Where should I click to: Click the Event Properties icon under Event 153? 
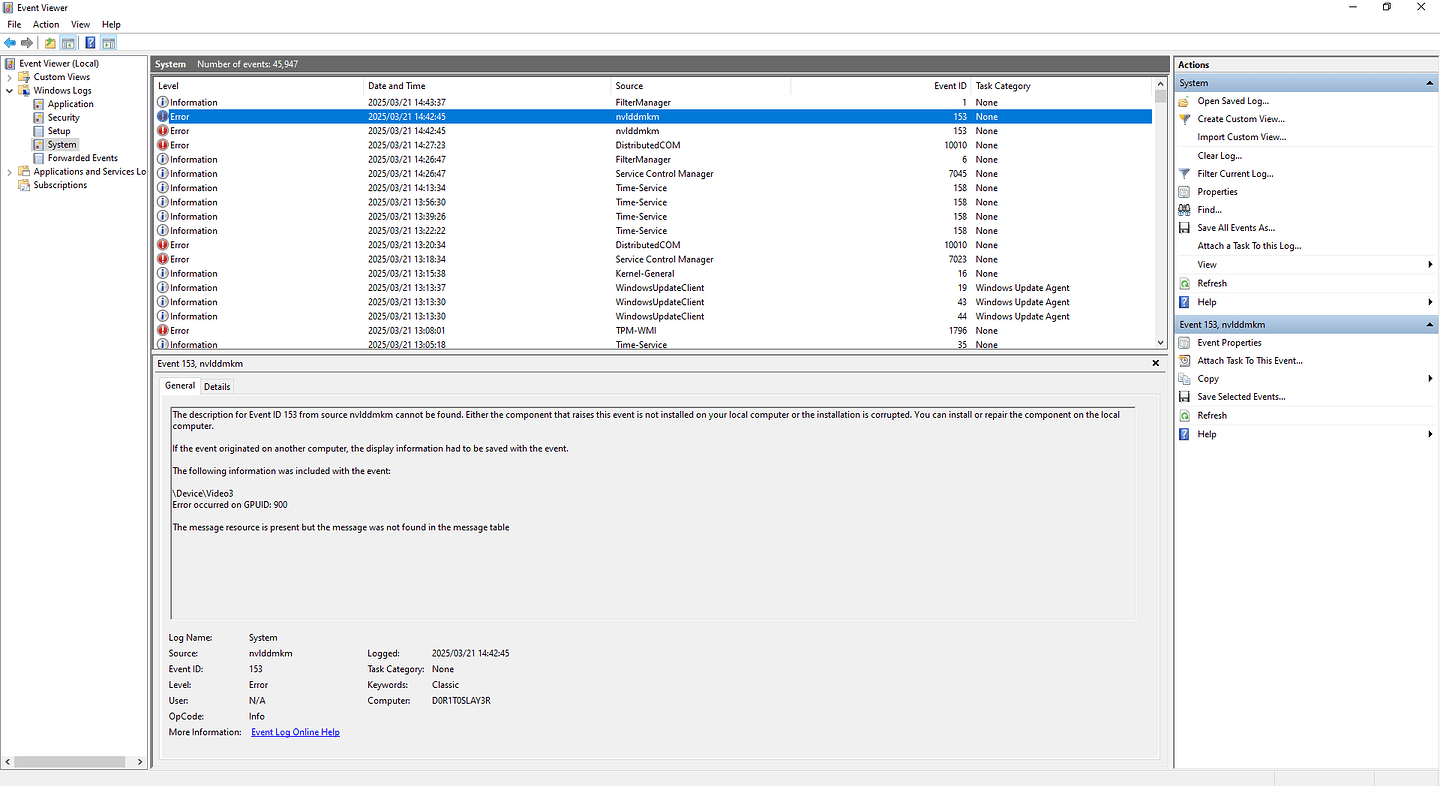(1184, 342)
